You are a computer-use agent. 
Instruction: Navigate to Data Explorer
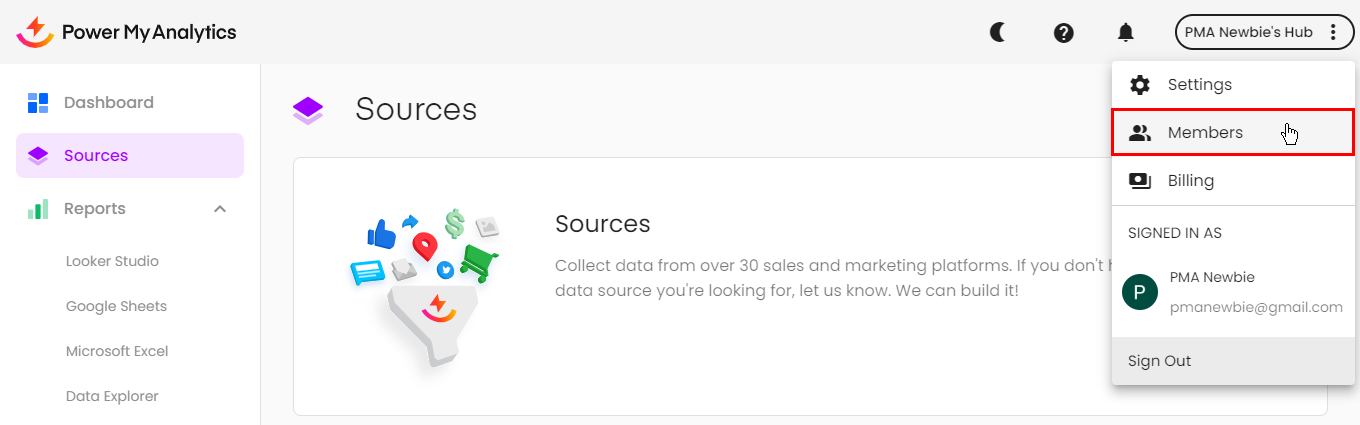(x=112, y=396)
